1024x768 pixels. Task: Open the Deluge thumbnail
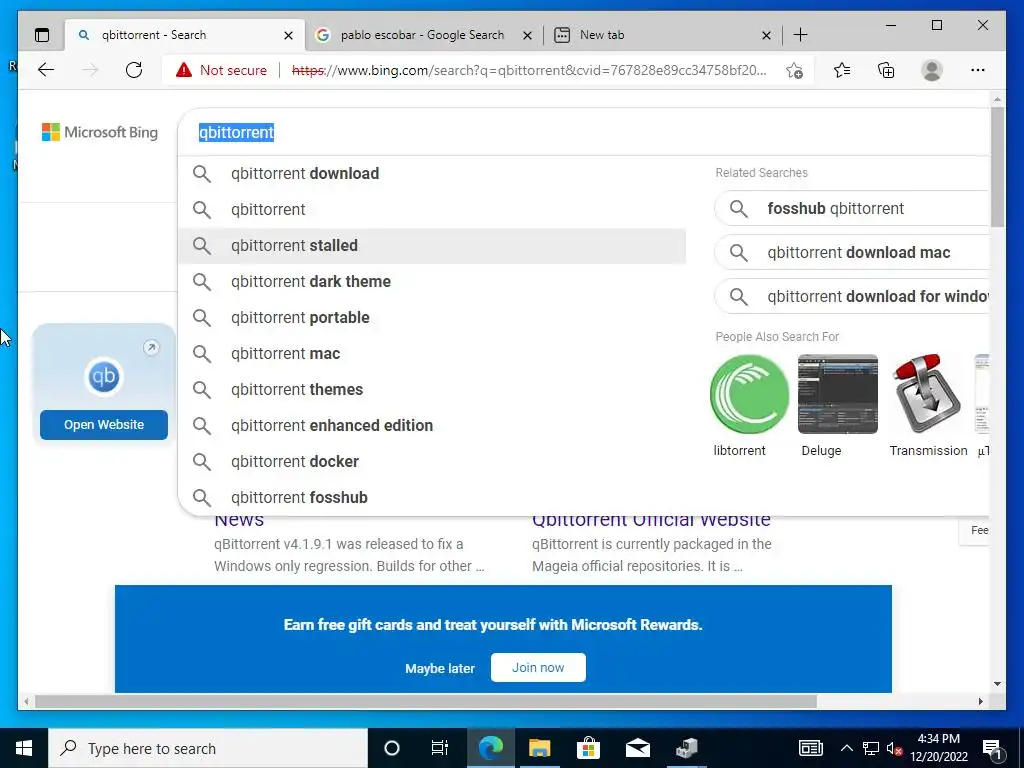(x=838, y=394)
